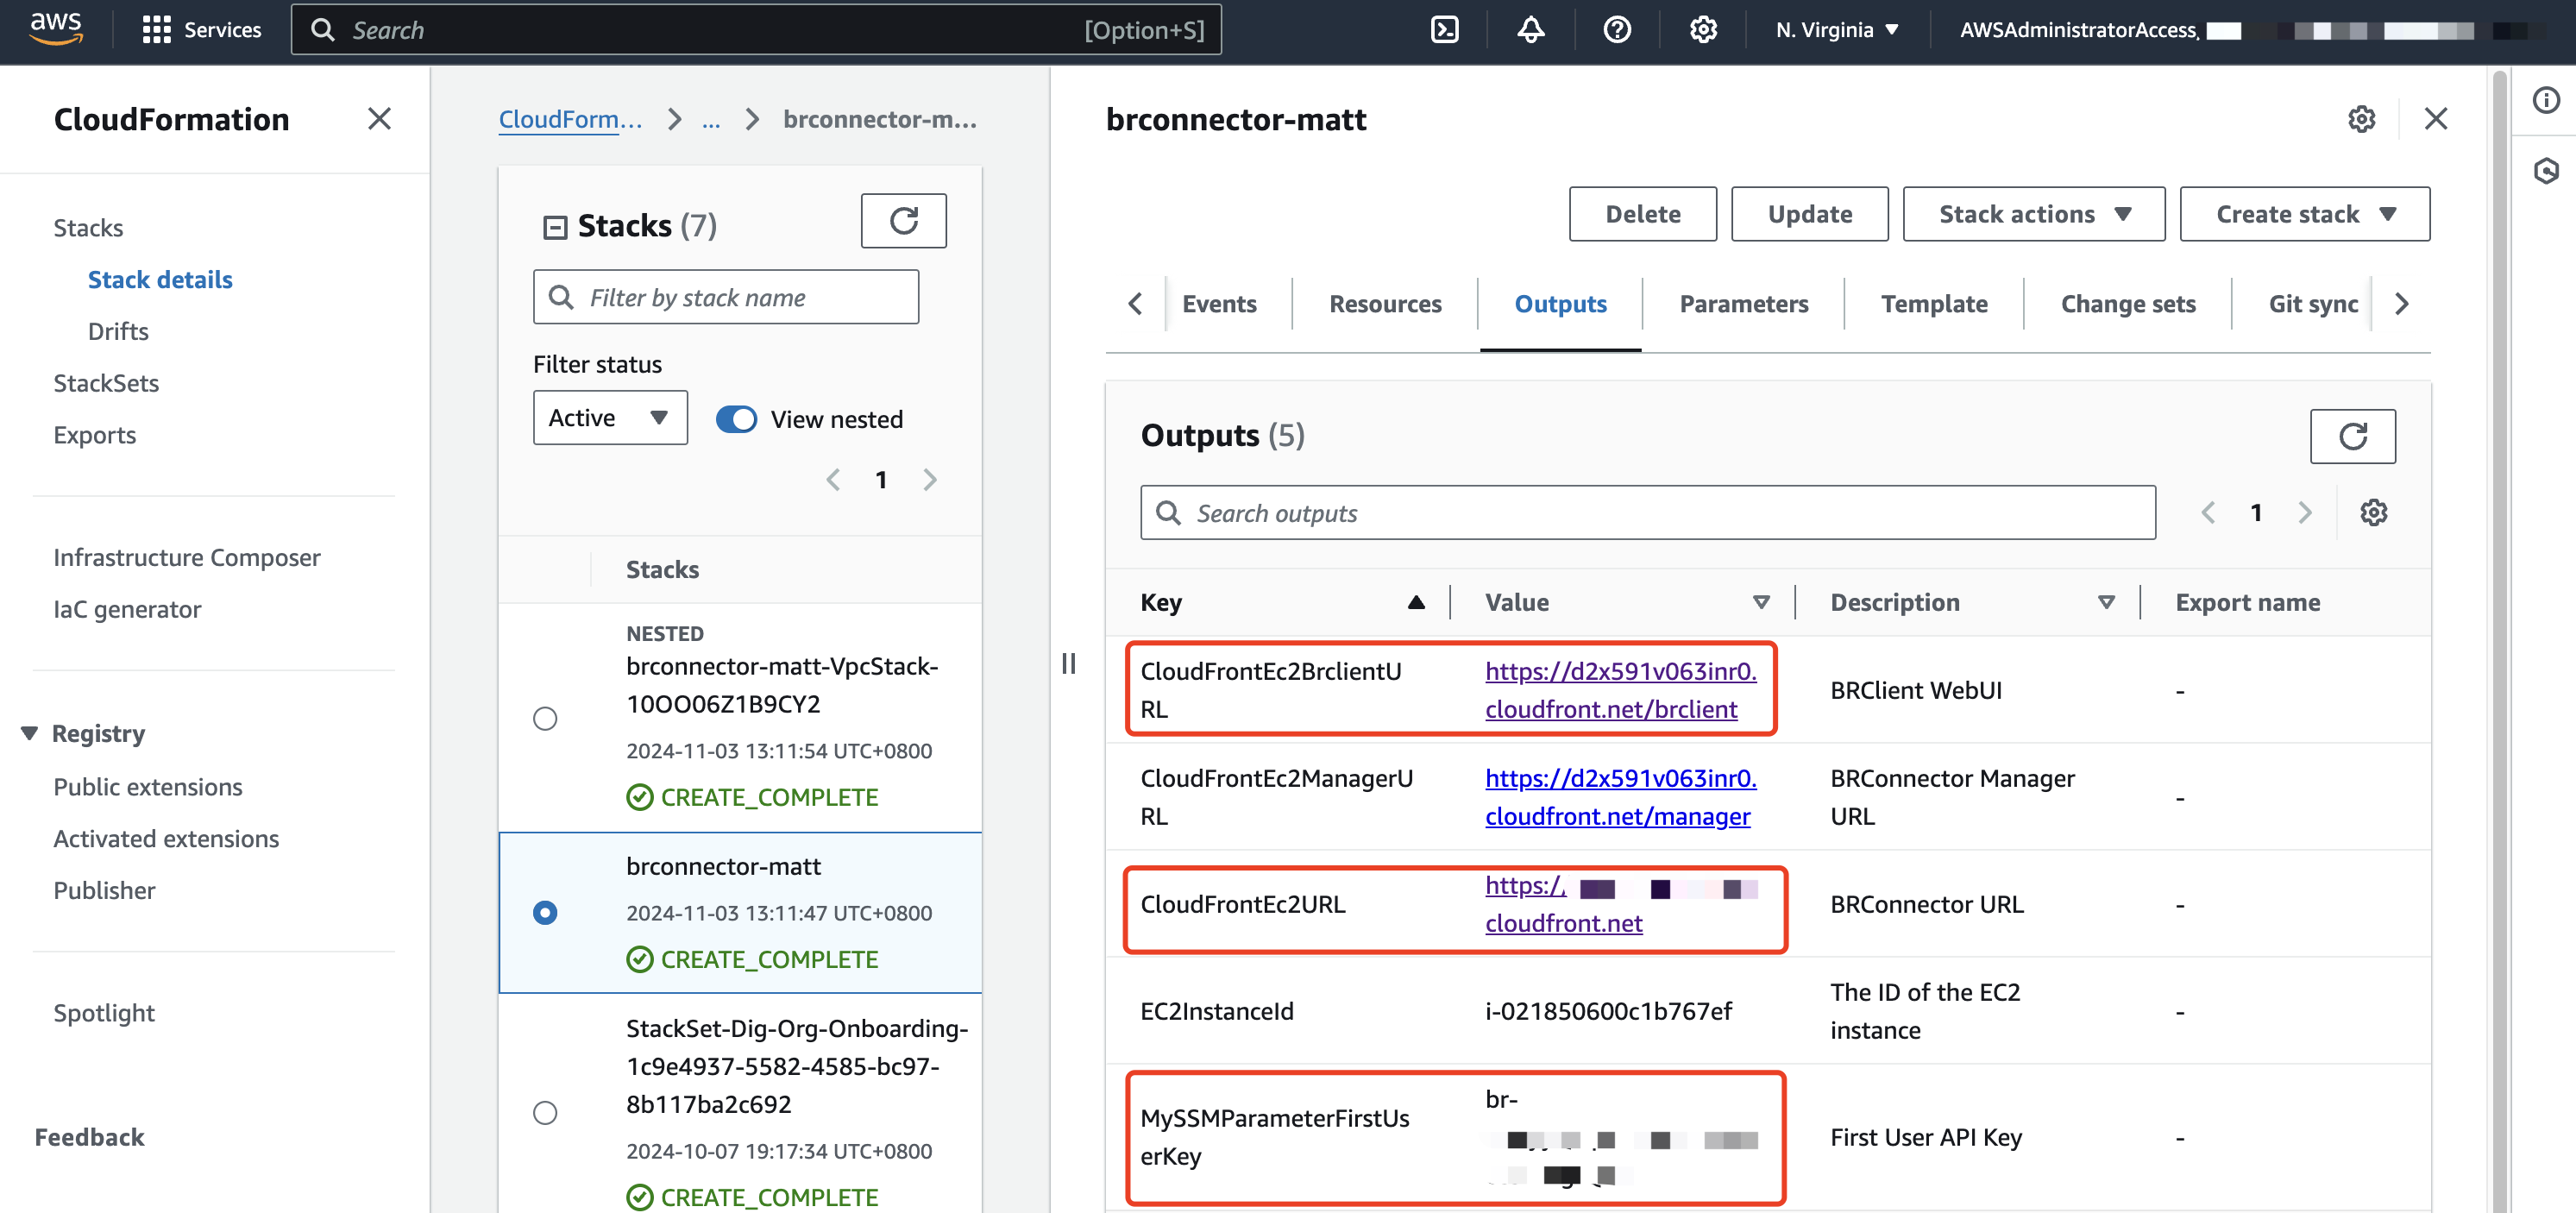The height and width of the screenshot is (1213, 2576).
Task: Open the info panel icon on right edge
Action: coord(2545,100)
